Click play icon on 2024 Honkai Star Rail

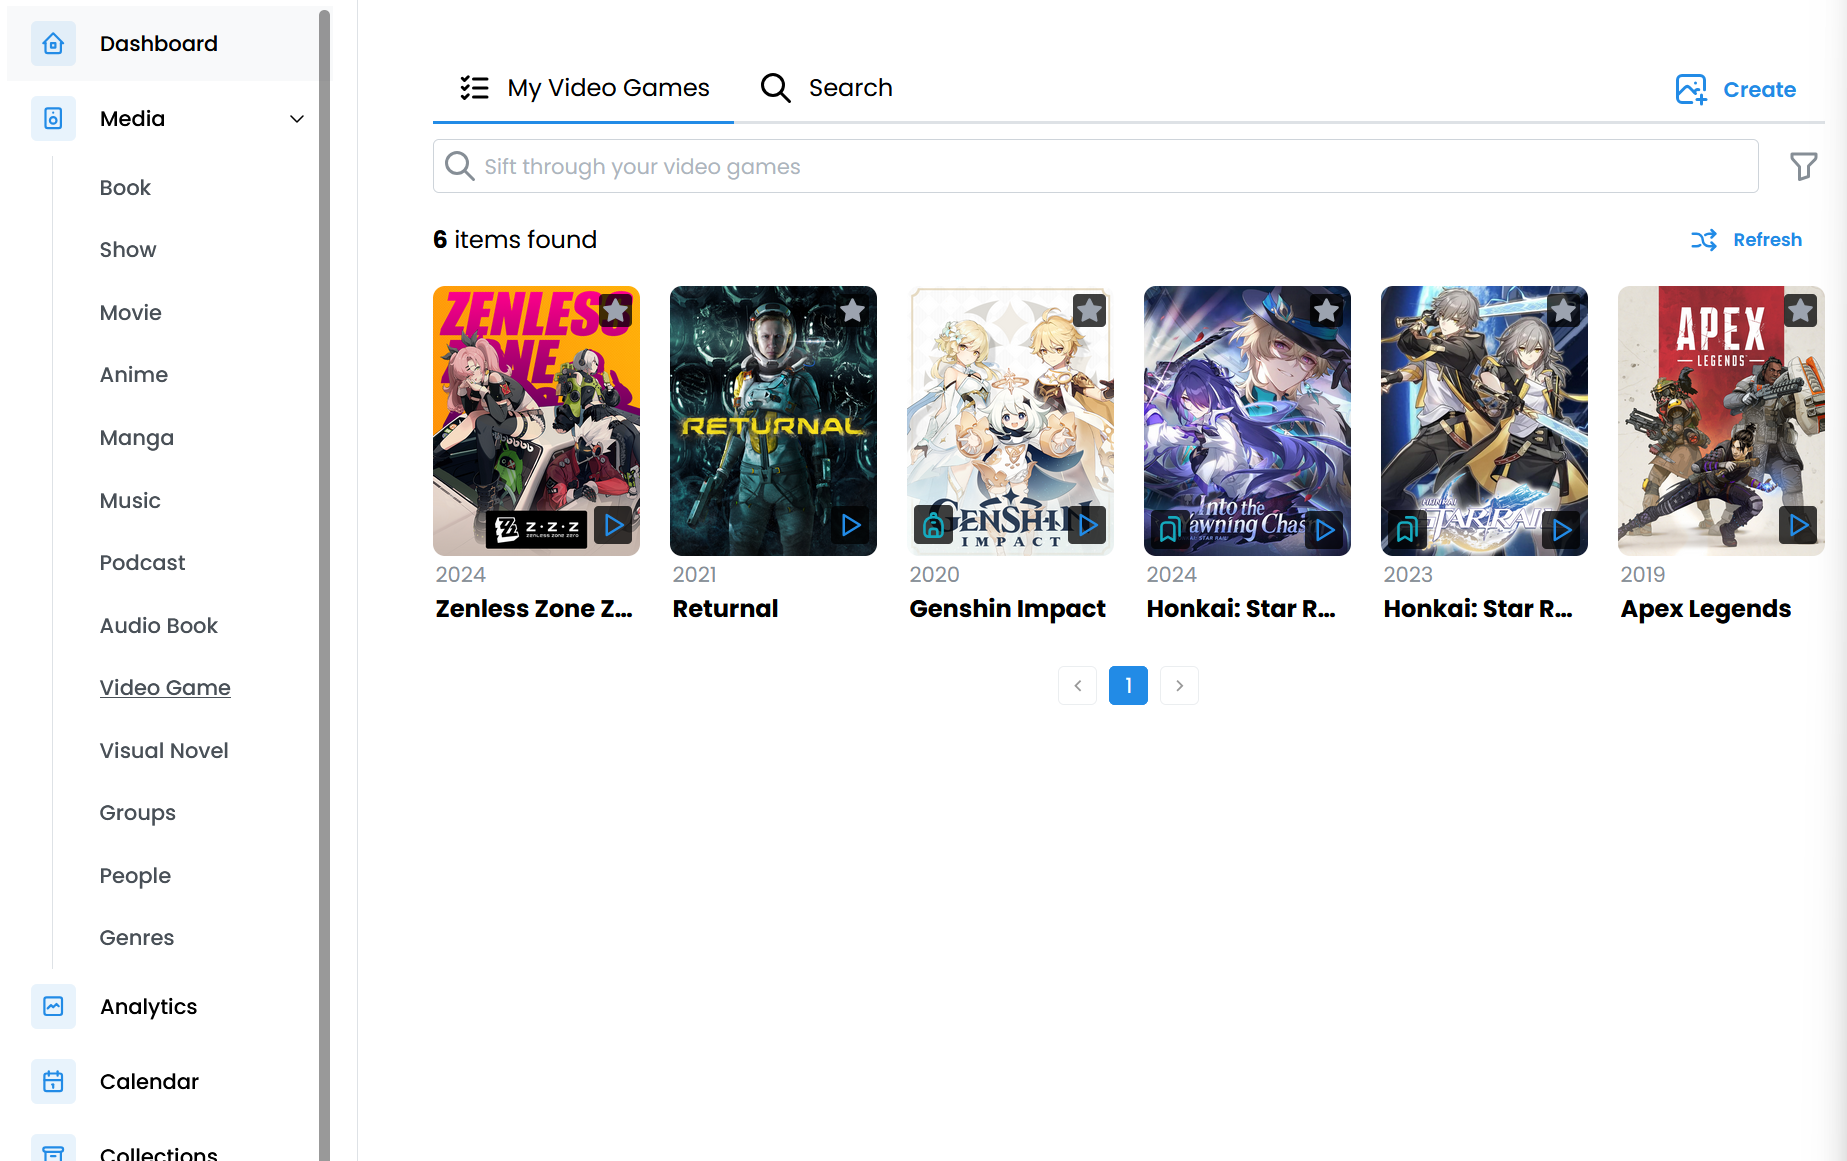1325,530
